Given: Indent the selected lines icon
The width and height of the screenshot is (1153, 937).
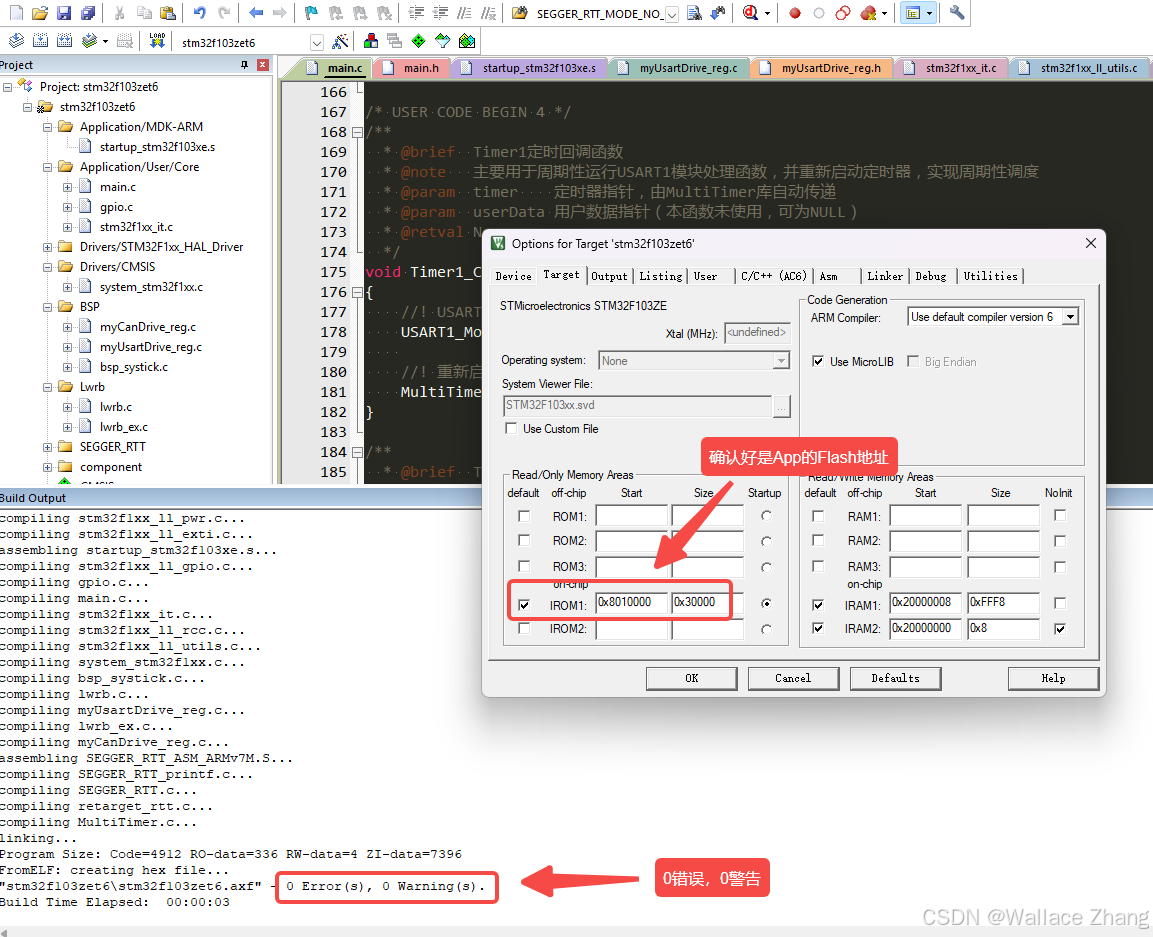Looking at the screenshot, I should click(416, 13).
